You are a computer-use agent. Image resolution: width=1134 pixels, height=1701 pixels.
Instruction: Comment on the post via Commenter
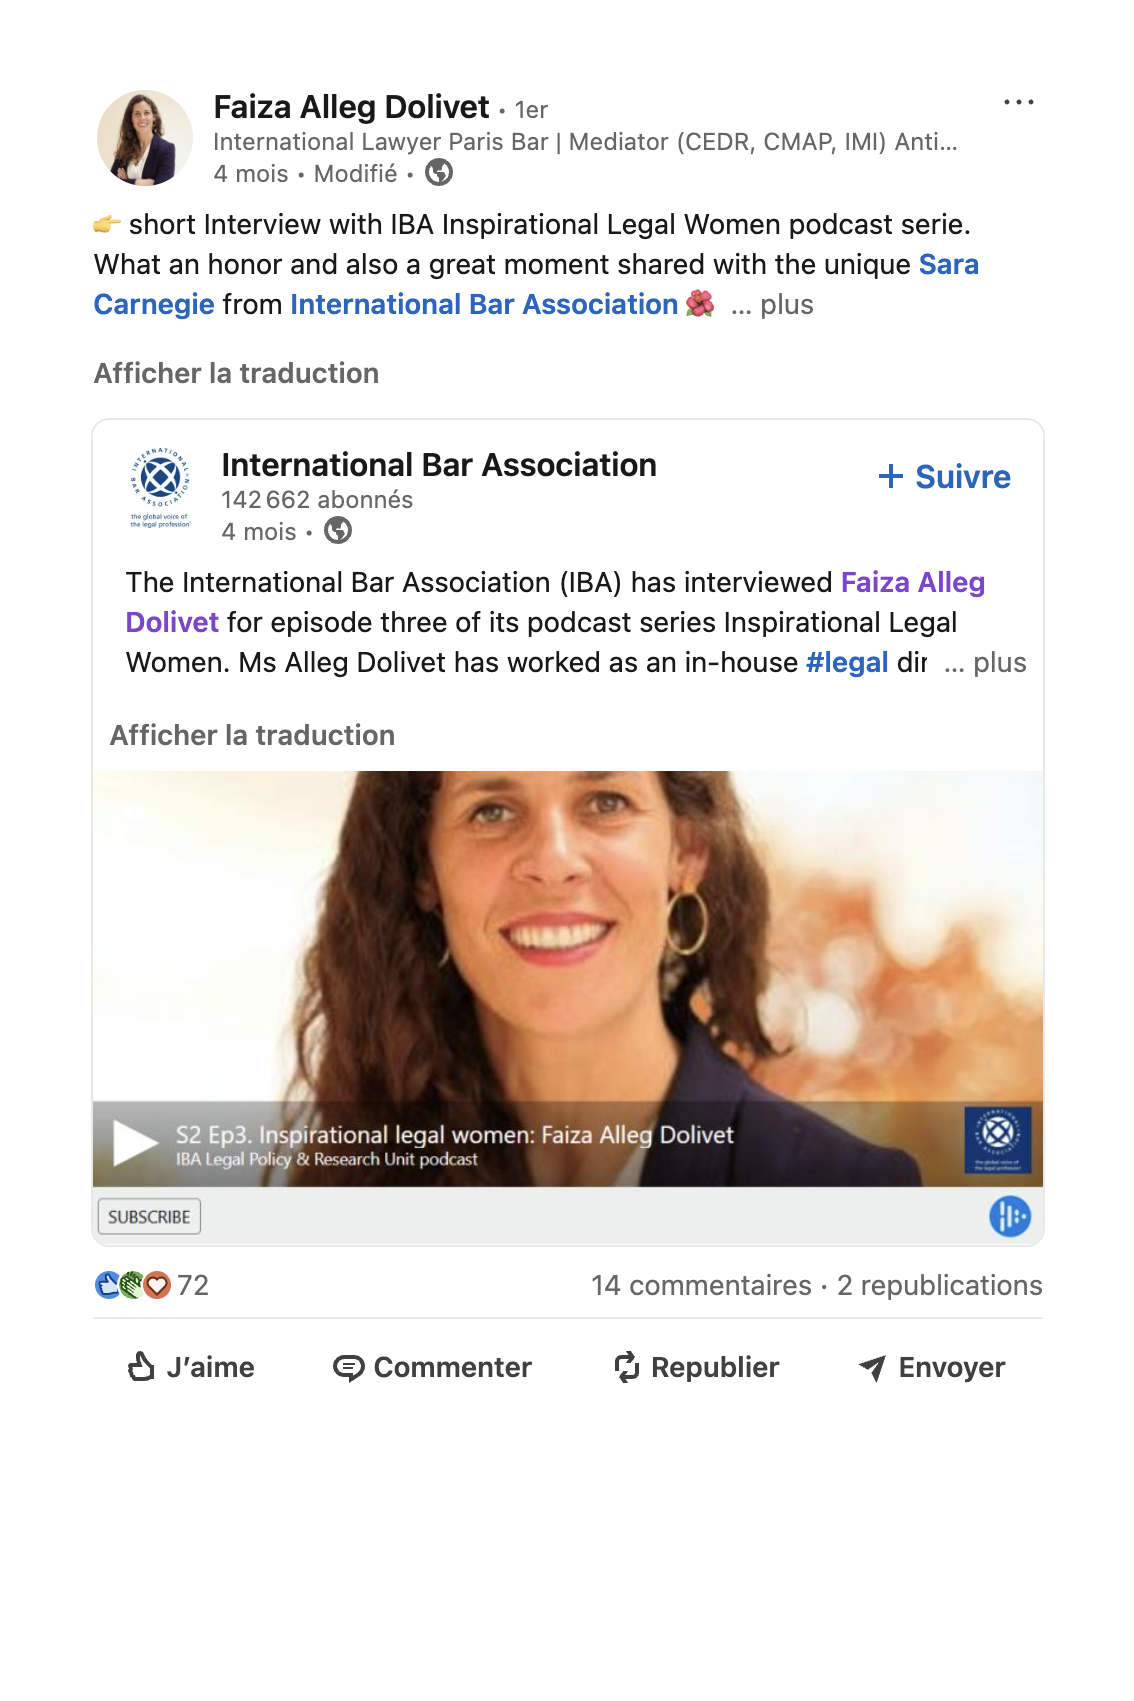coord(432,1367)
